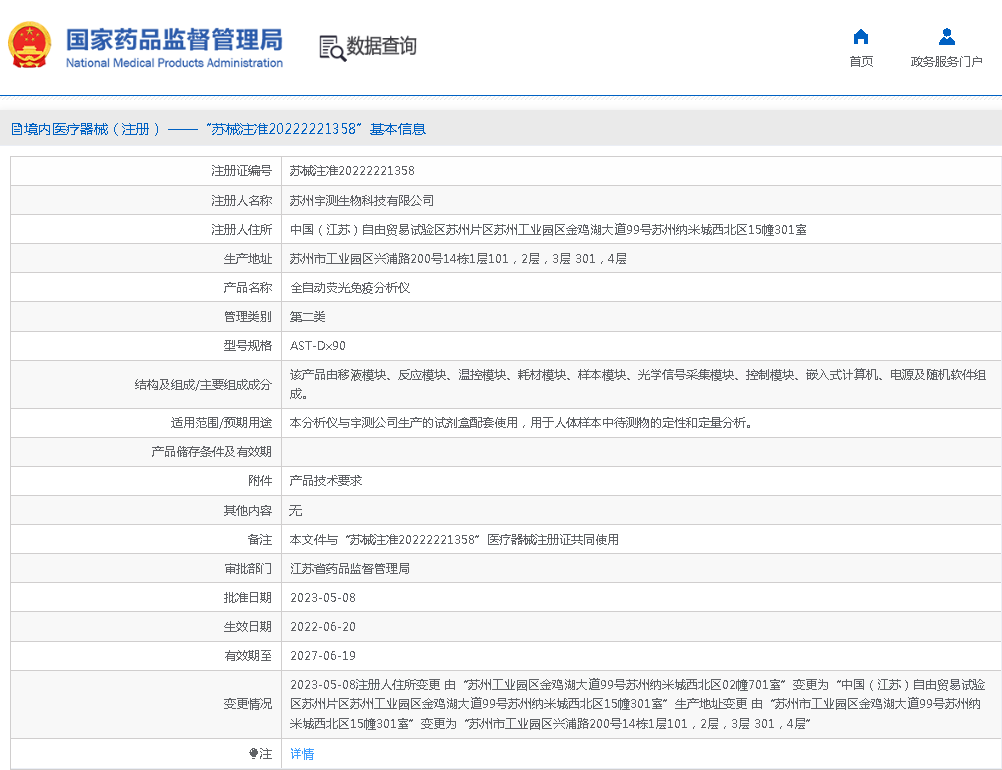1002x770 pixels.
Task: Click the home house icon
Action: point(860,37)
